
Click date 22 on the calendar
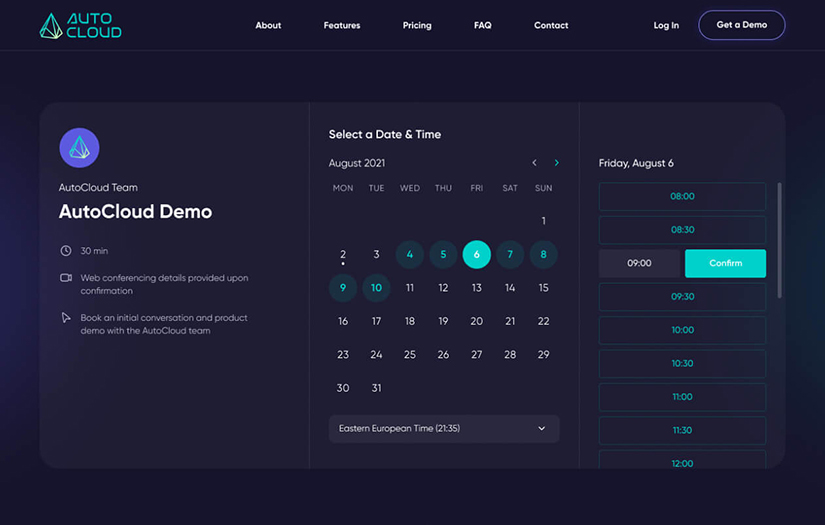click(544, 321)
